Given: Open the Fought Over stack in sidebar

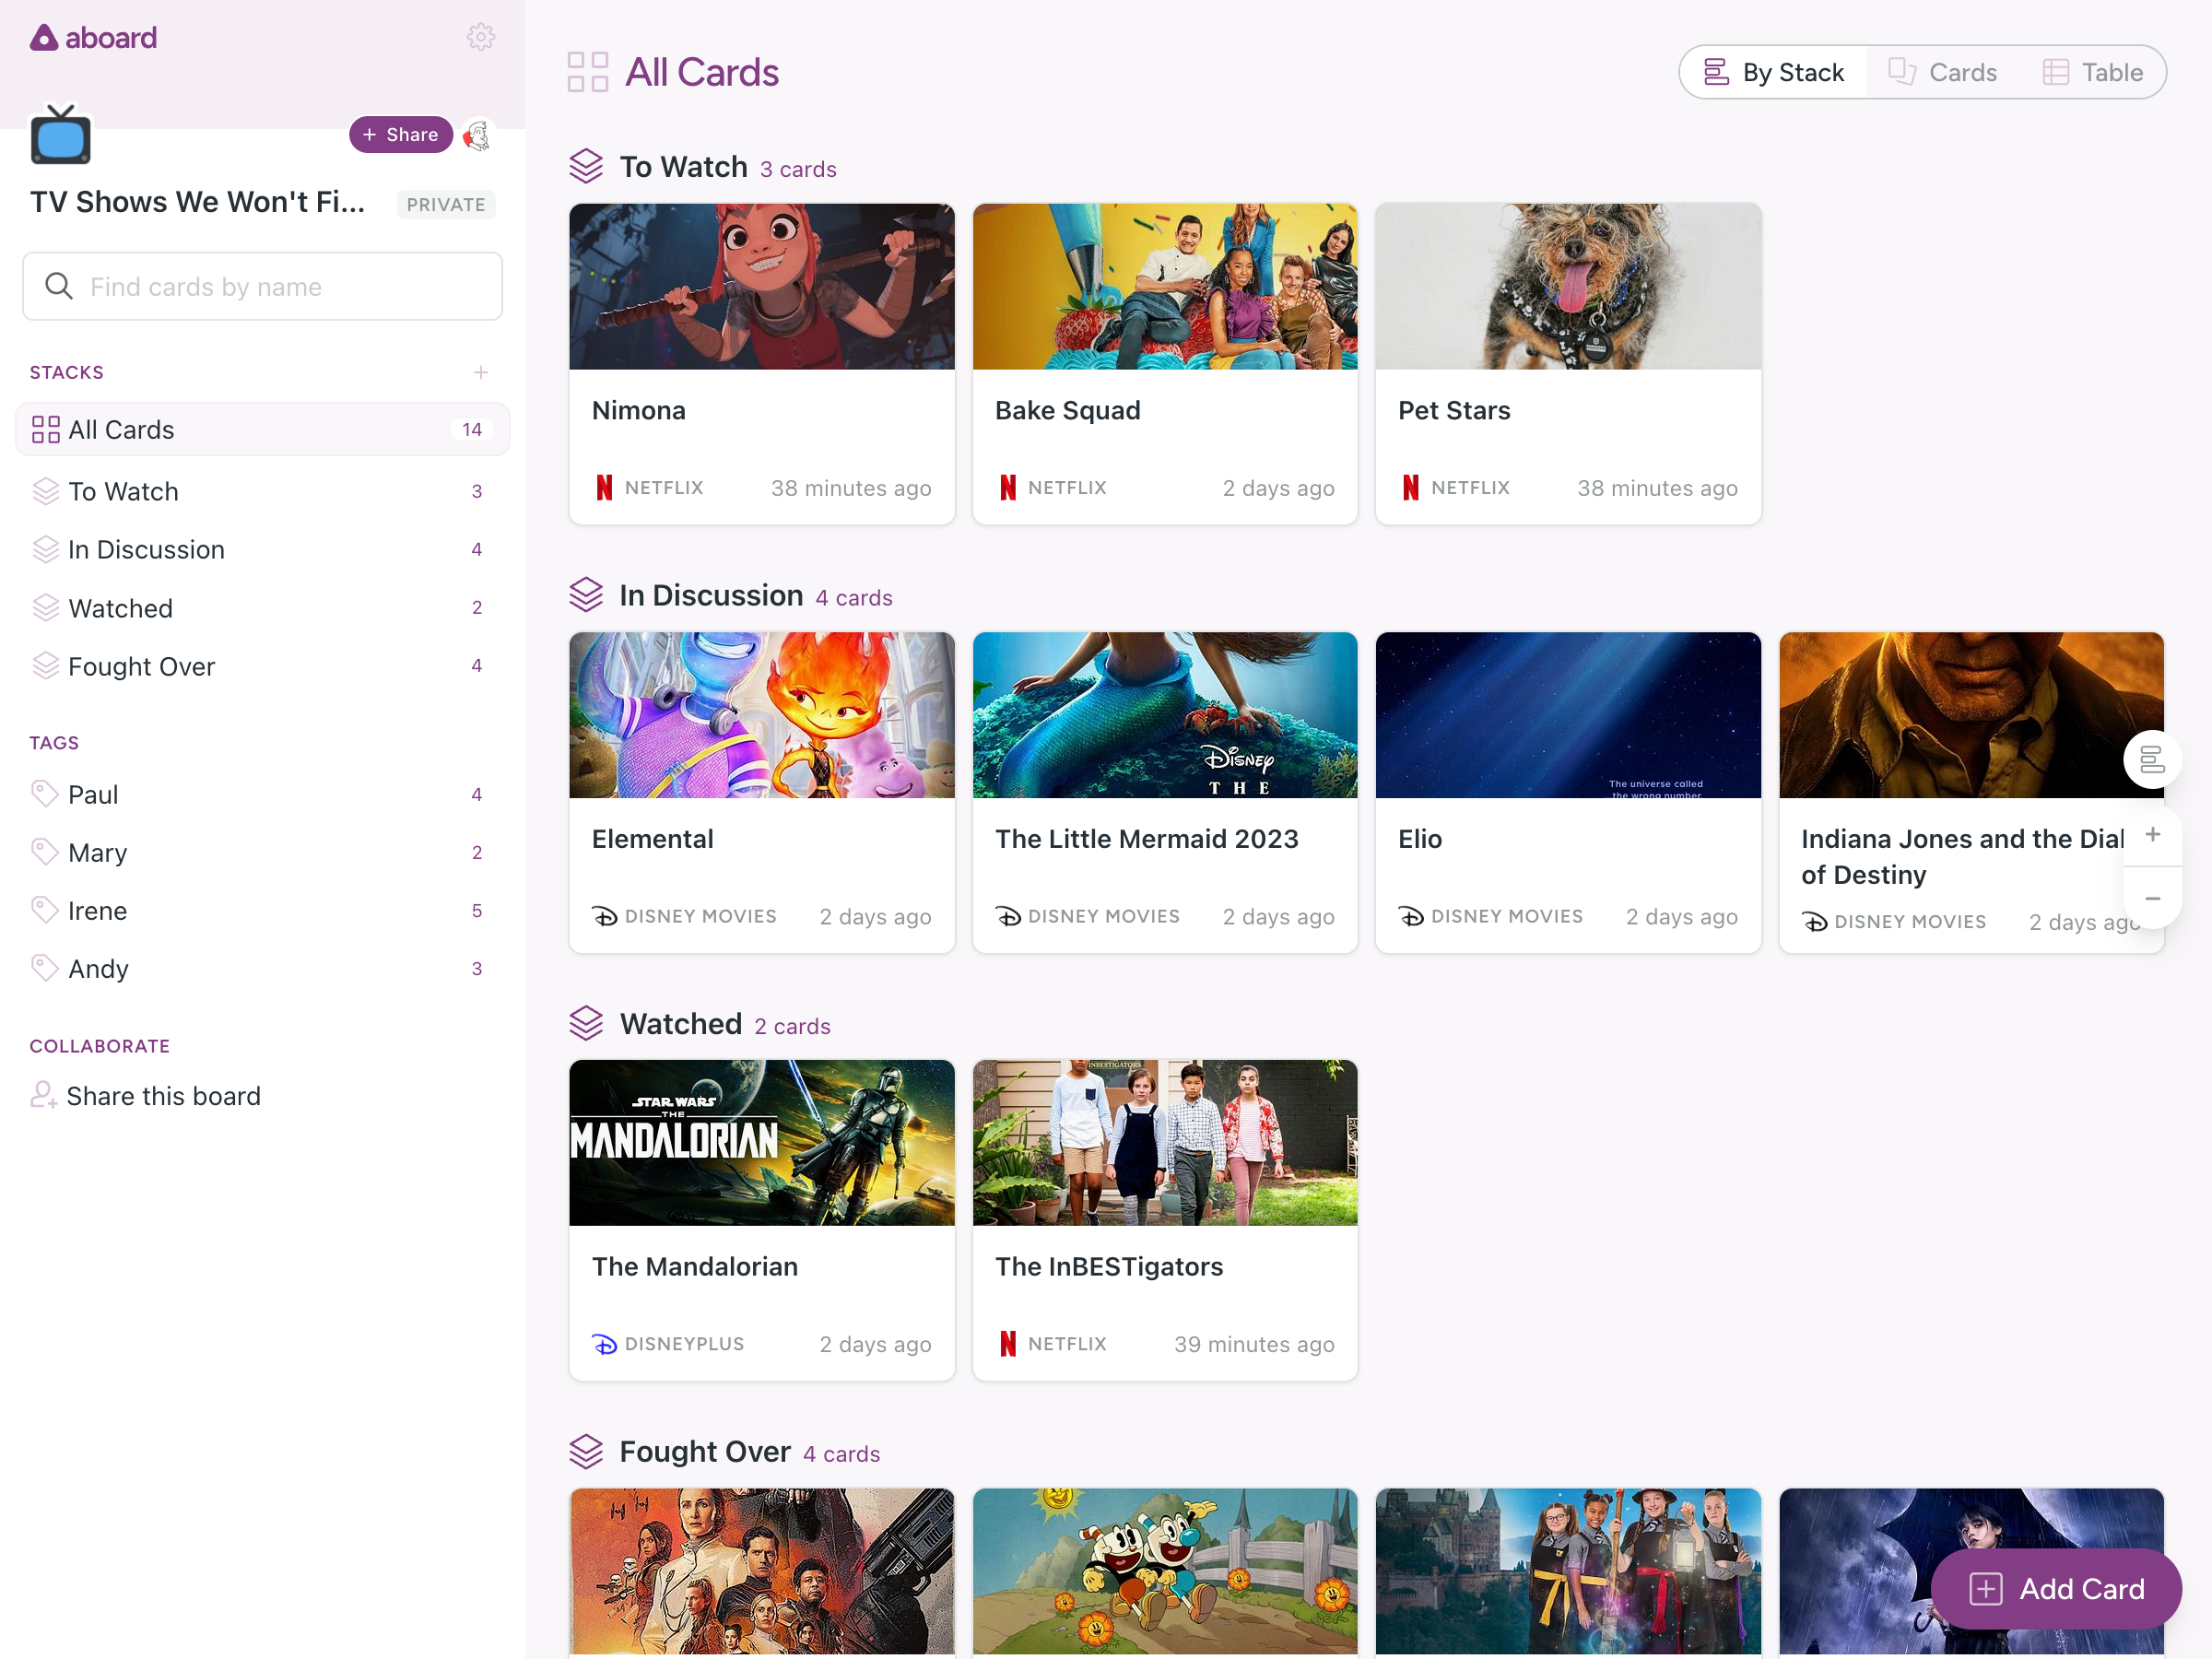Looking at the screenshot, I should (x=262, y=666).
